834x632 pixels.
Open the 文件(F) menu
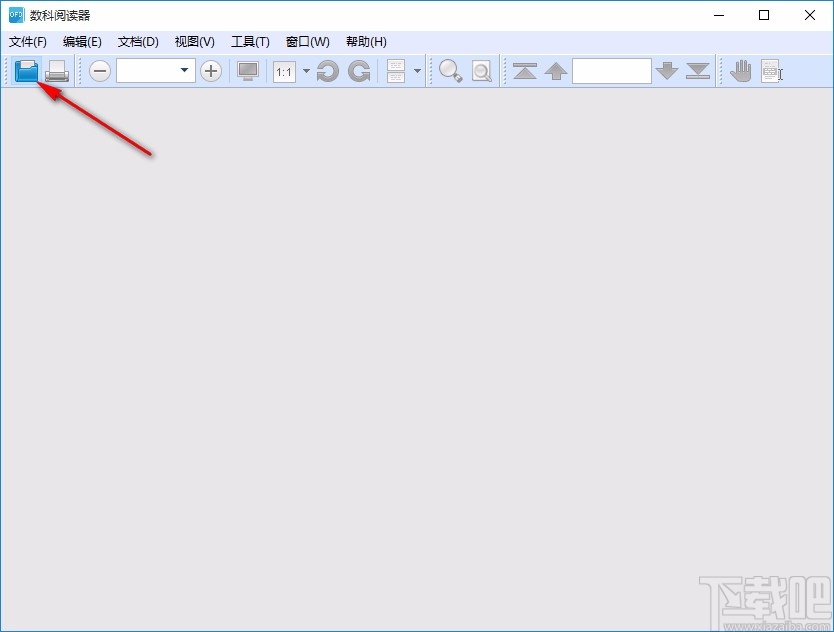[x=28, y=41]
